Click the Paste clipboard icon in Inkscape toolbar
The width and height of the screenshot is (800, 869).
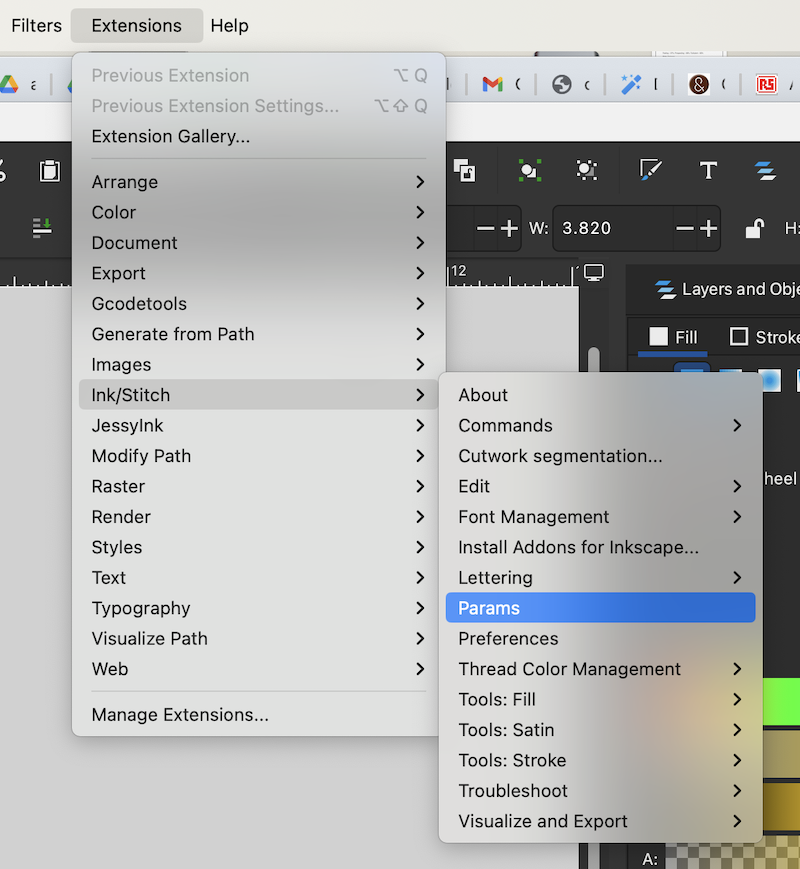pos(50,171)
